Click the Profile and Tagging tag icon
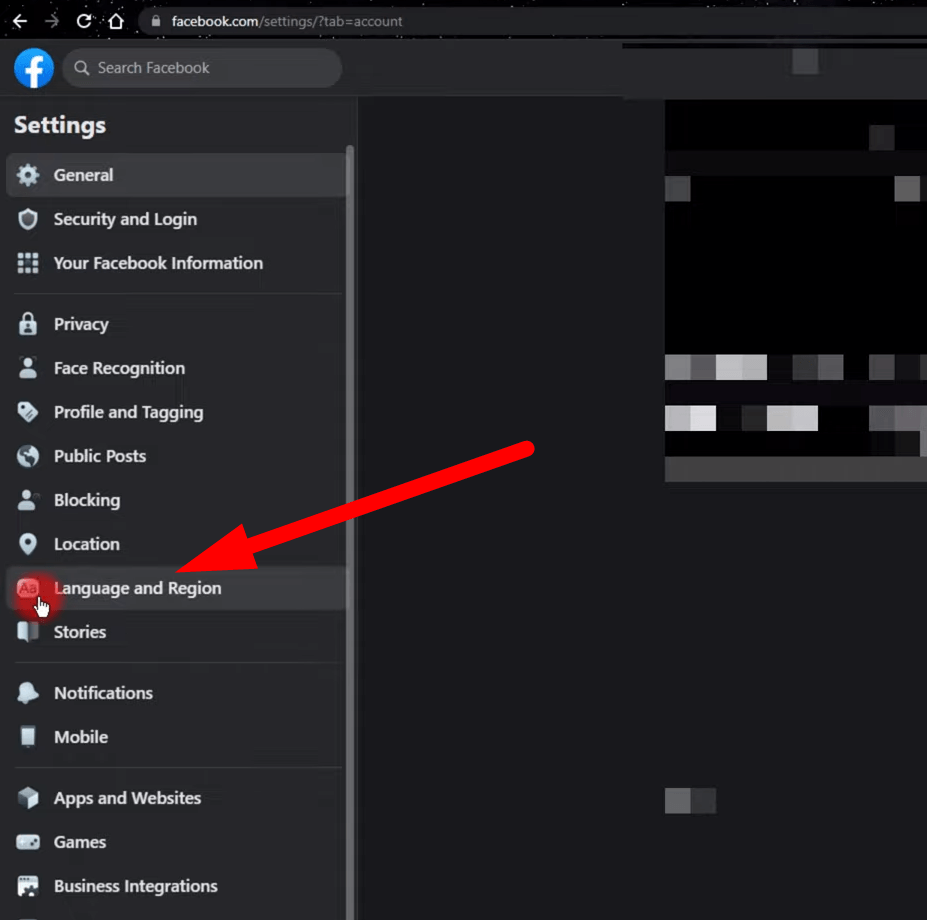The height and width of the screenshot is (920, 927). point(28,412)
